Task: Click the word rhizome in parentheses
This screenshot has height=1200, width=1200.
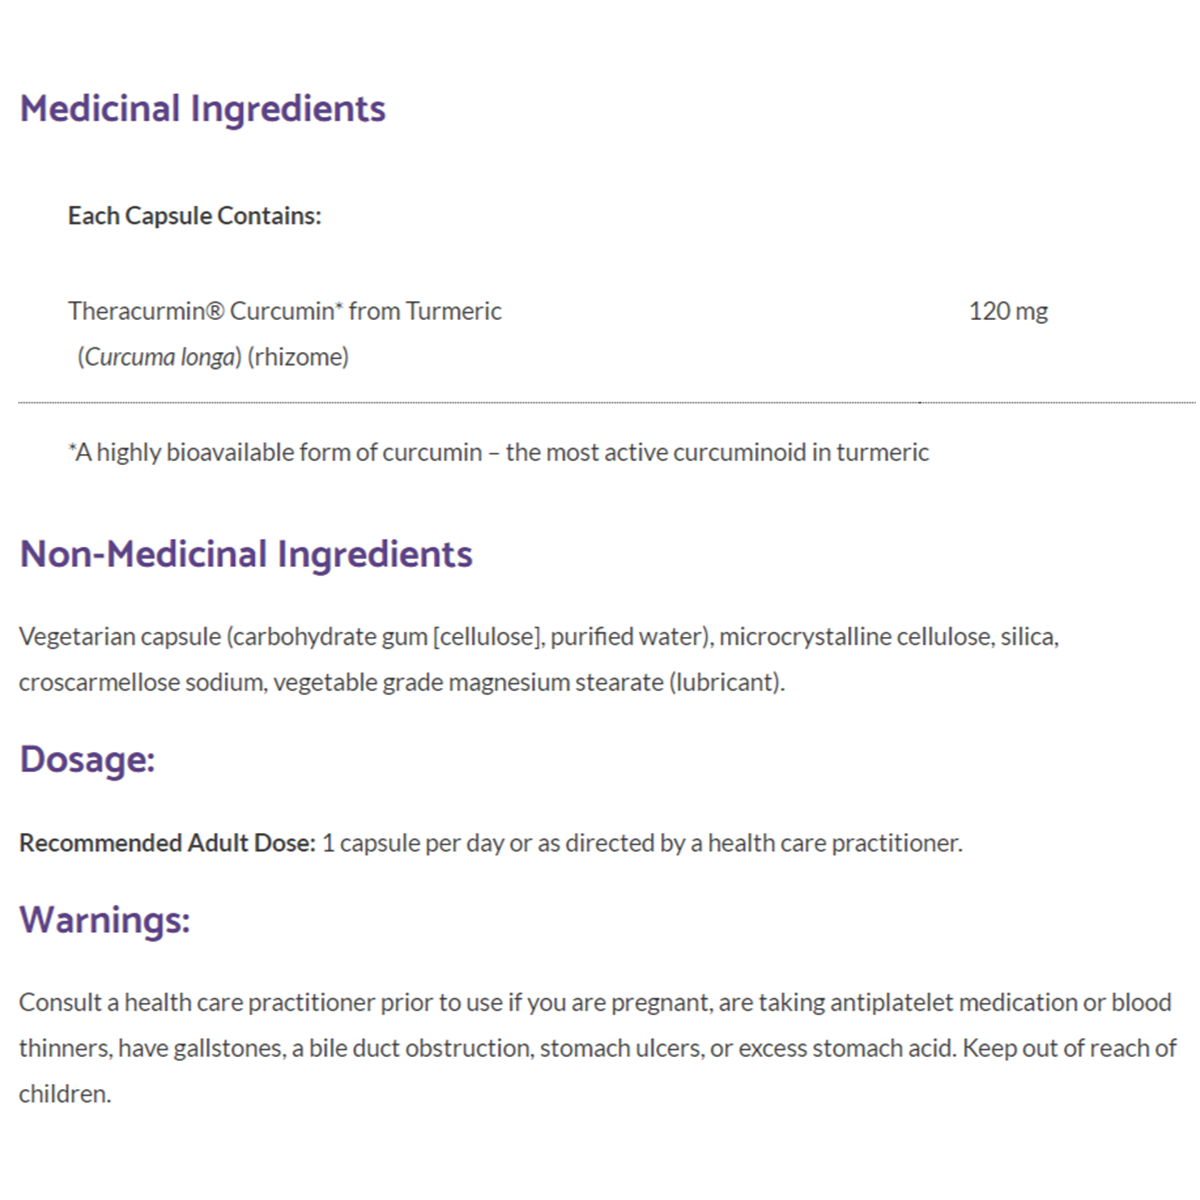Action: click(298, 357)
